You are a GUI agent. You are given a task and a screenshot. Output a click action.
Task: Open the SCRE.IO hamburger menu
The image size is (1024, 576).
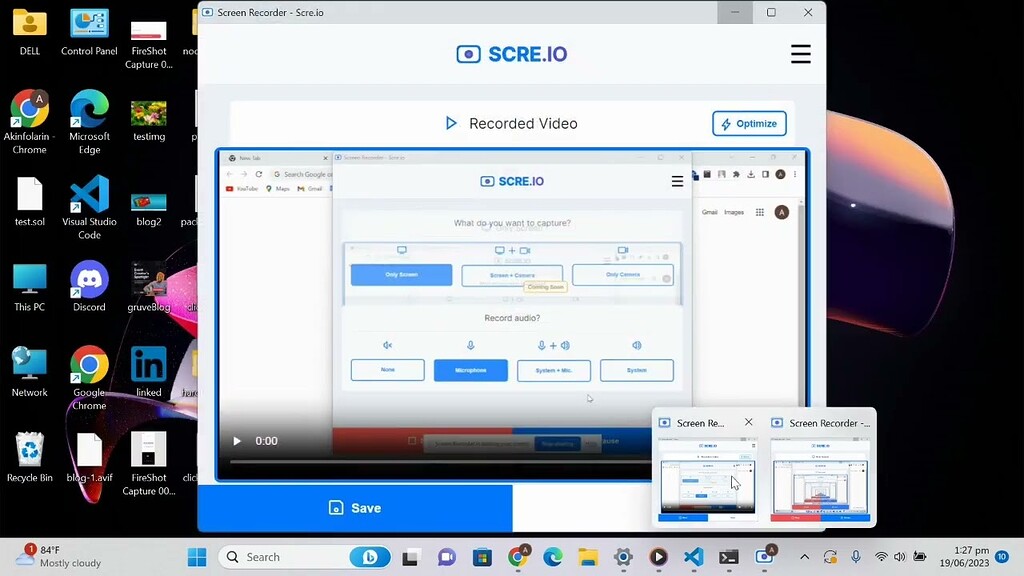(x=800, y=54)
